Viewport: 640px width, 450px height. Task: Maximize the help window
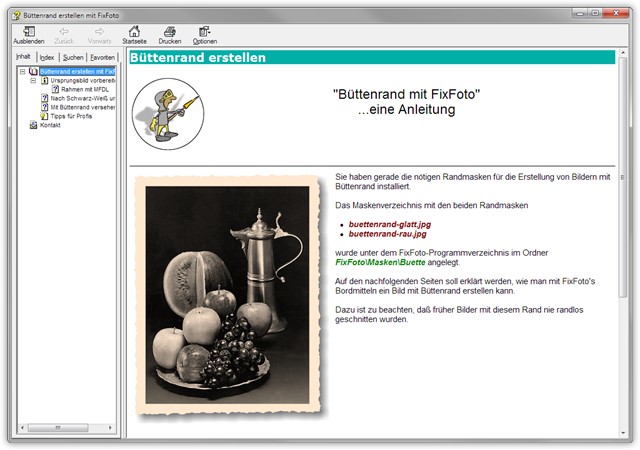tap(595, 13)
